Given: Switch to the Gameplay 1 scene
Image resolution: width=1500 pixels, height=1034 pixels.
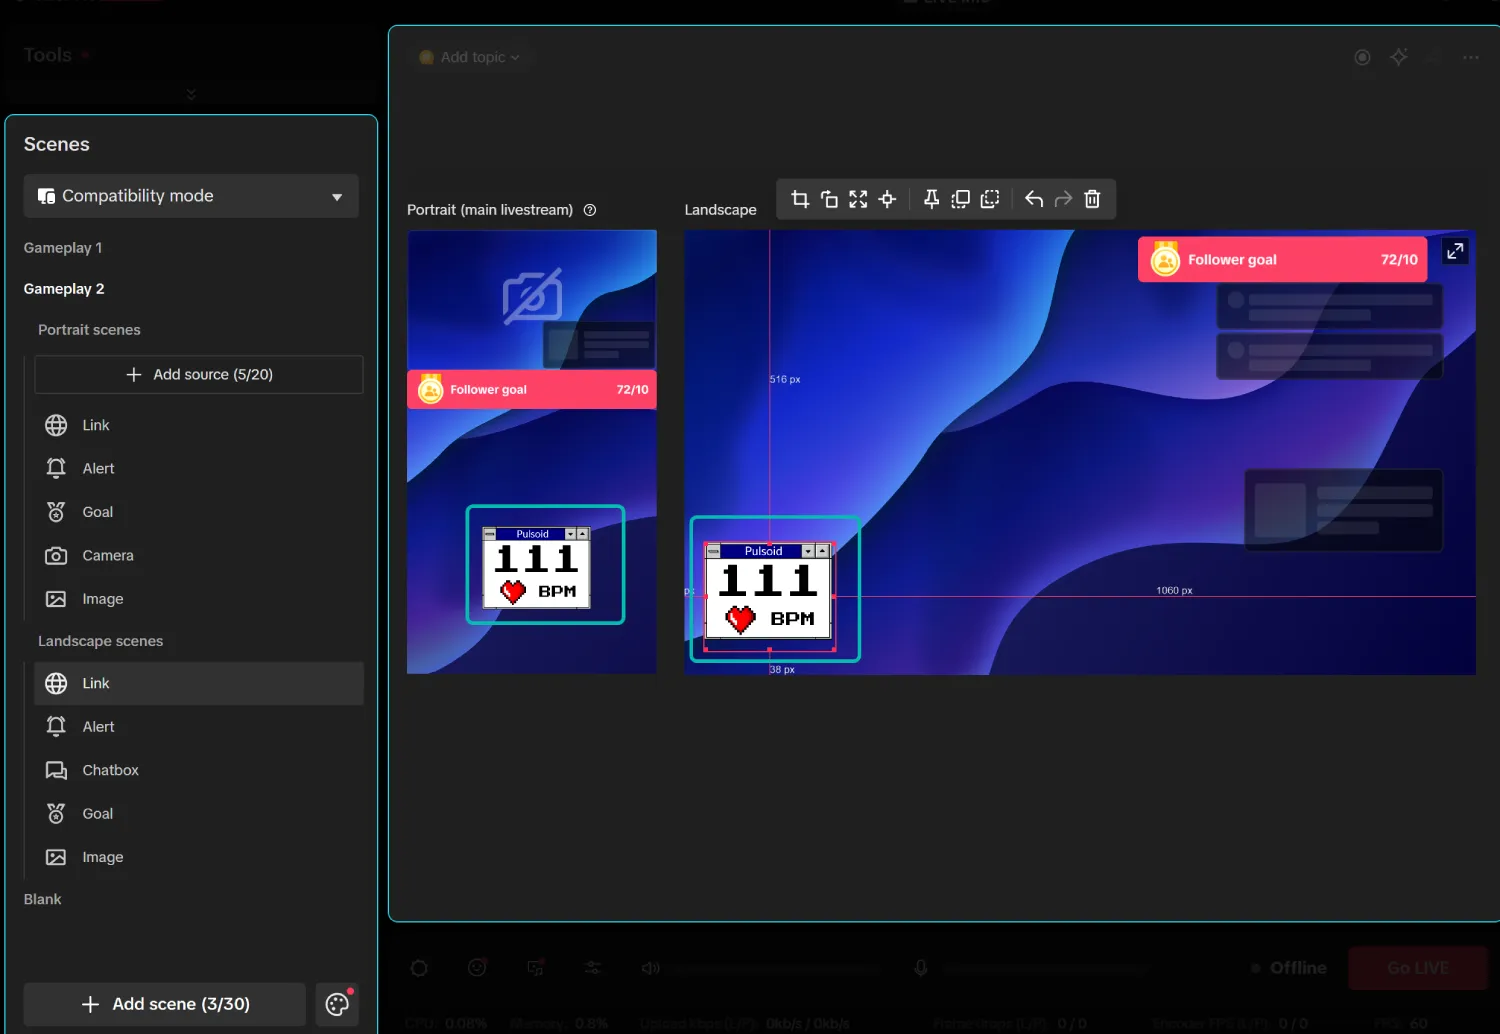Looking at the screenshot, I should [63, 247].
